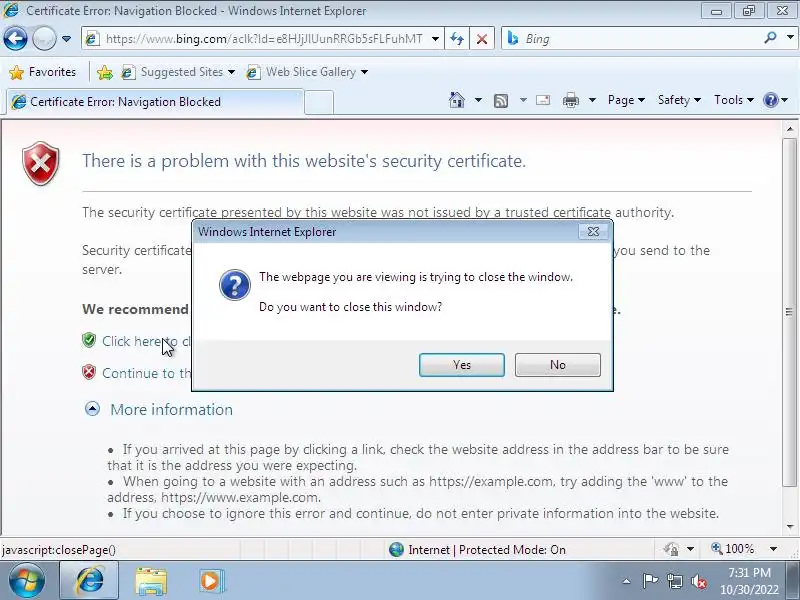Image resolution: width=800 pixels, height=600 pixels.
Task: Click the 100% zoom level button
Action: [x=733, y=549]
